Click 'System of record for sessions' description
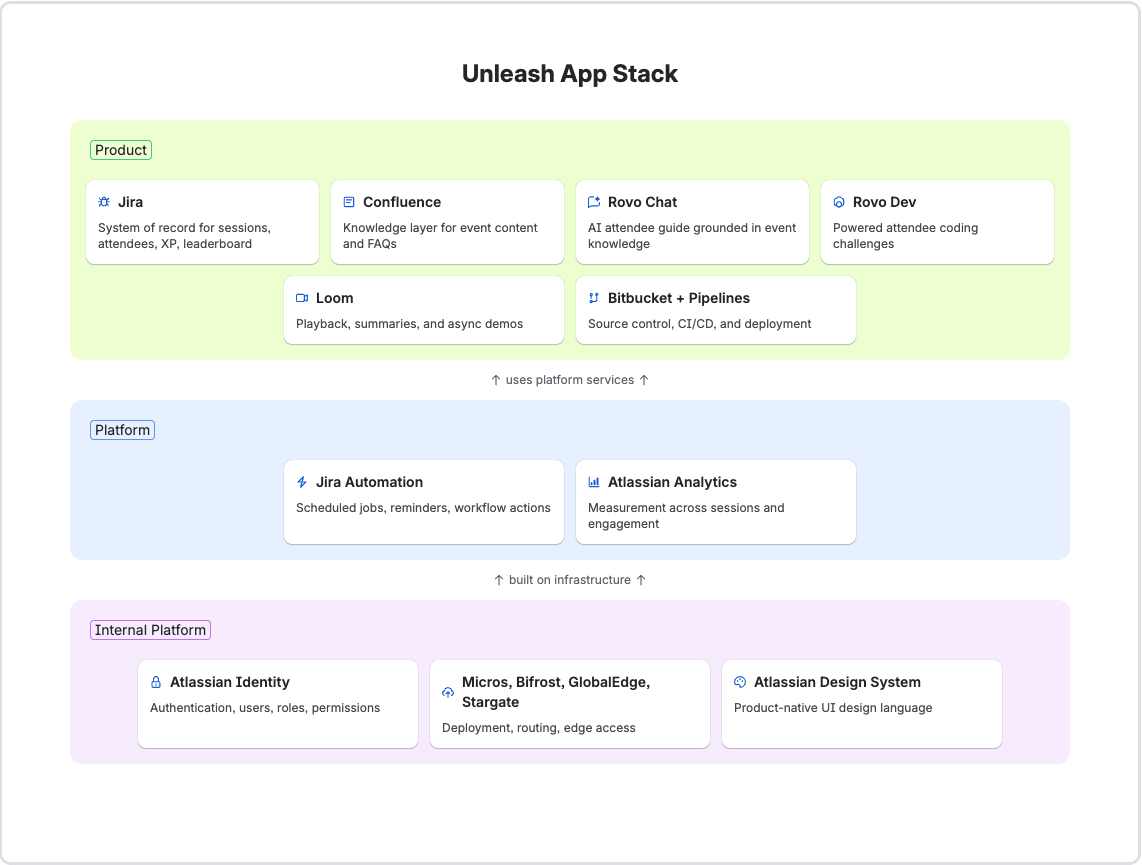1142x865 pixels. coord(184,236)
